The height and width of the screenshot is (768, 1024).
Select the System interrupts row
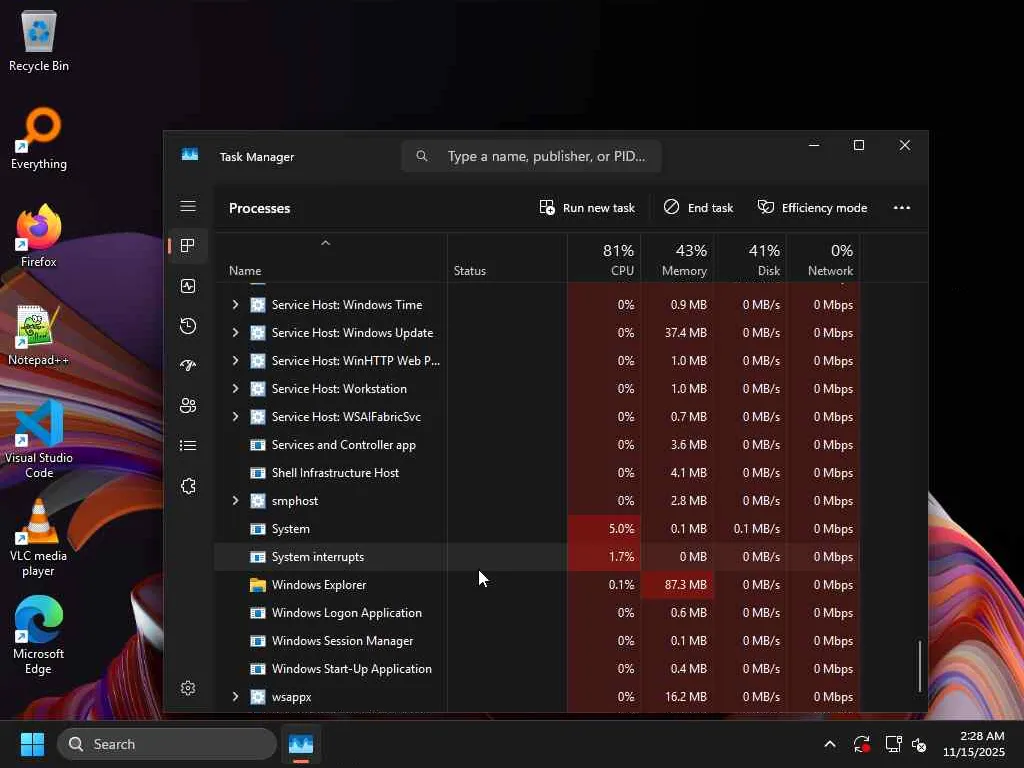(537, 557)
